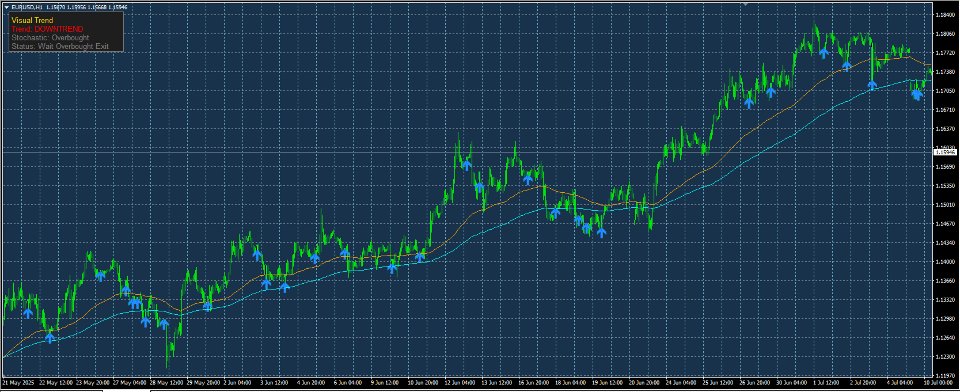Select the first blue buy arrow near 21 May

coord(28,313)
